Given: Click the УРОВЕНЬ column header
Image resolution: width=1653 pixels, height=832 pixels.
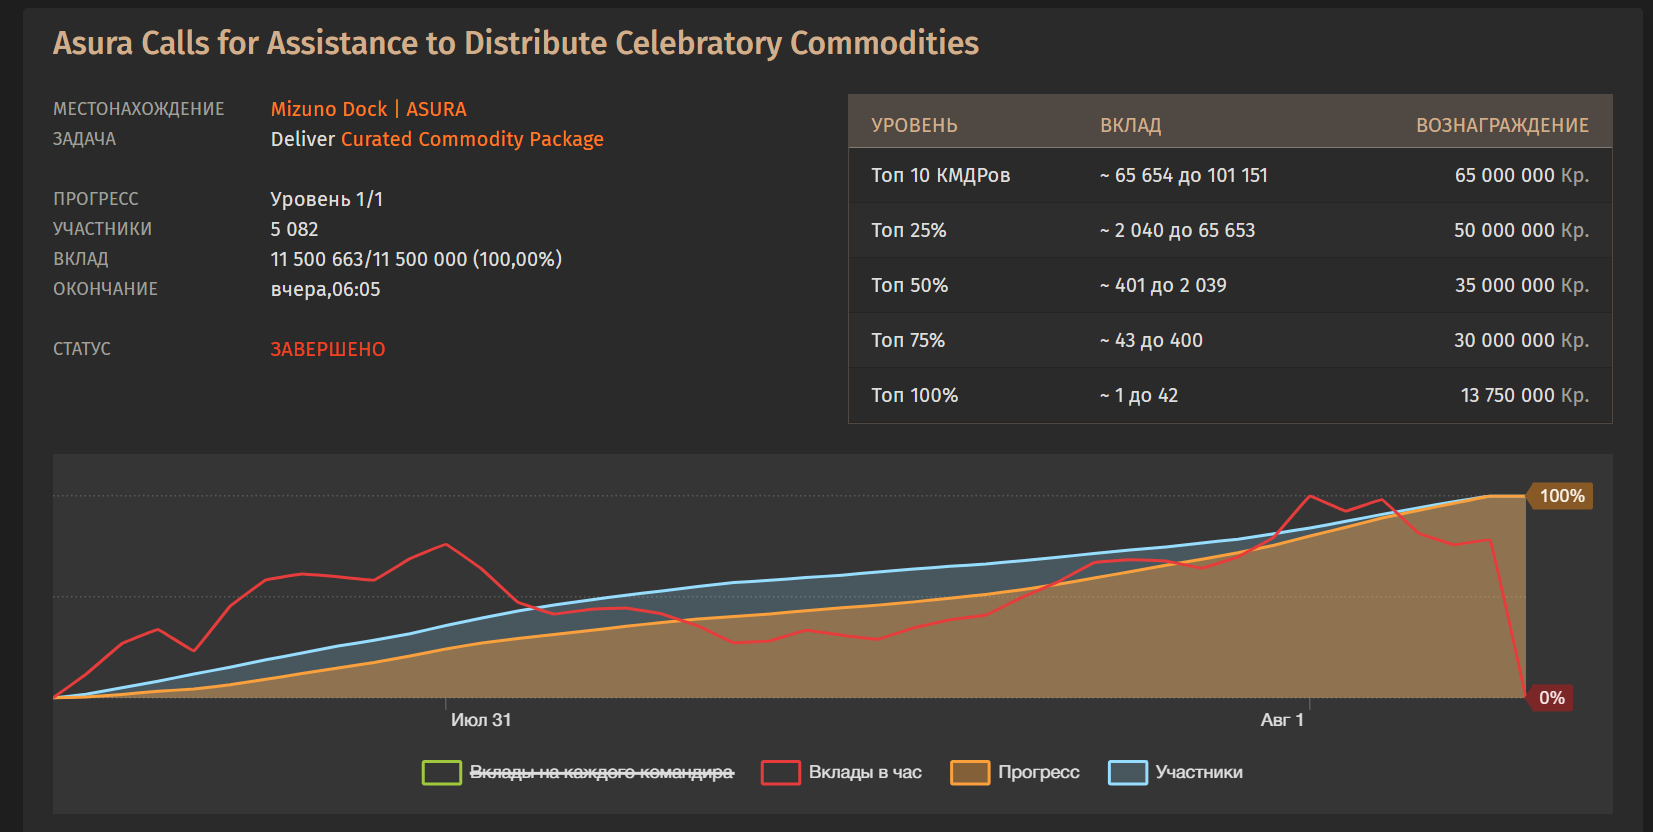Looking at the screenshot, I should coord(914,125).
